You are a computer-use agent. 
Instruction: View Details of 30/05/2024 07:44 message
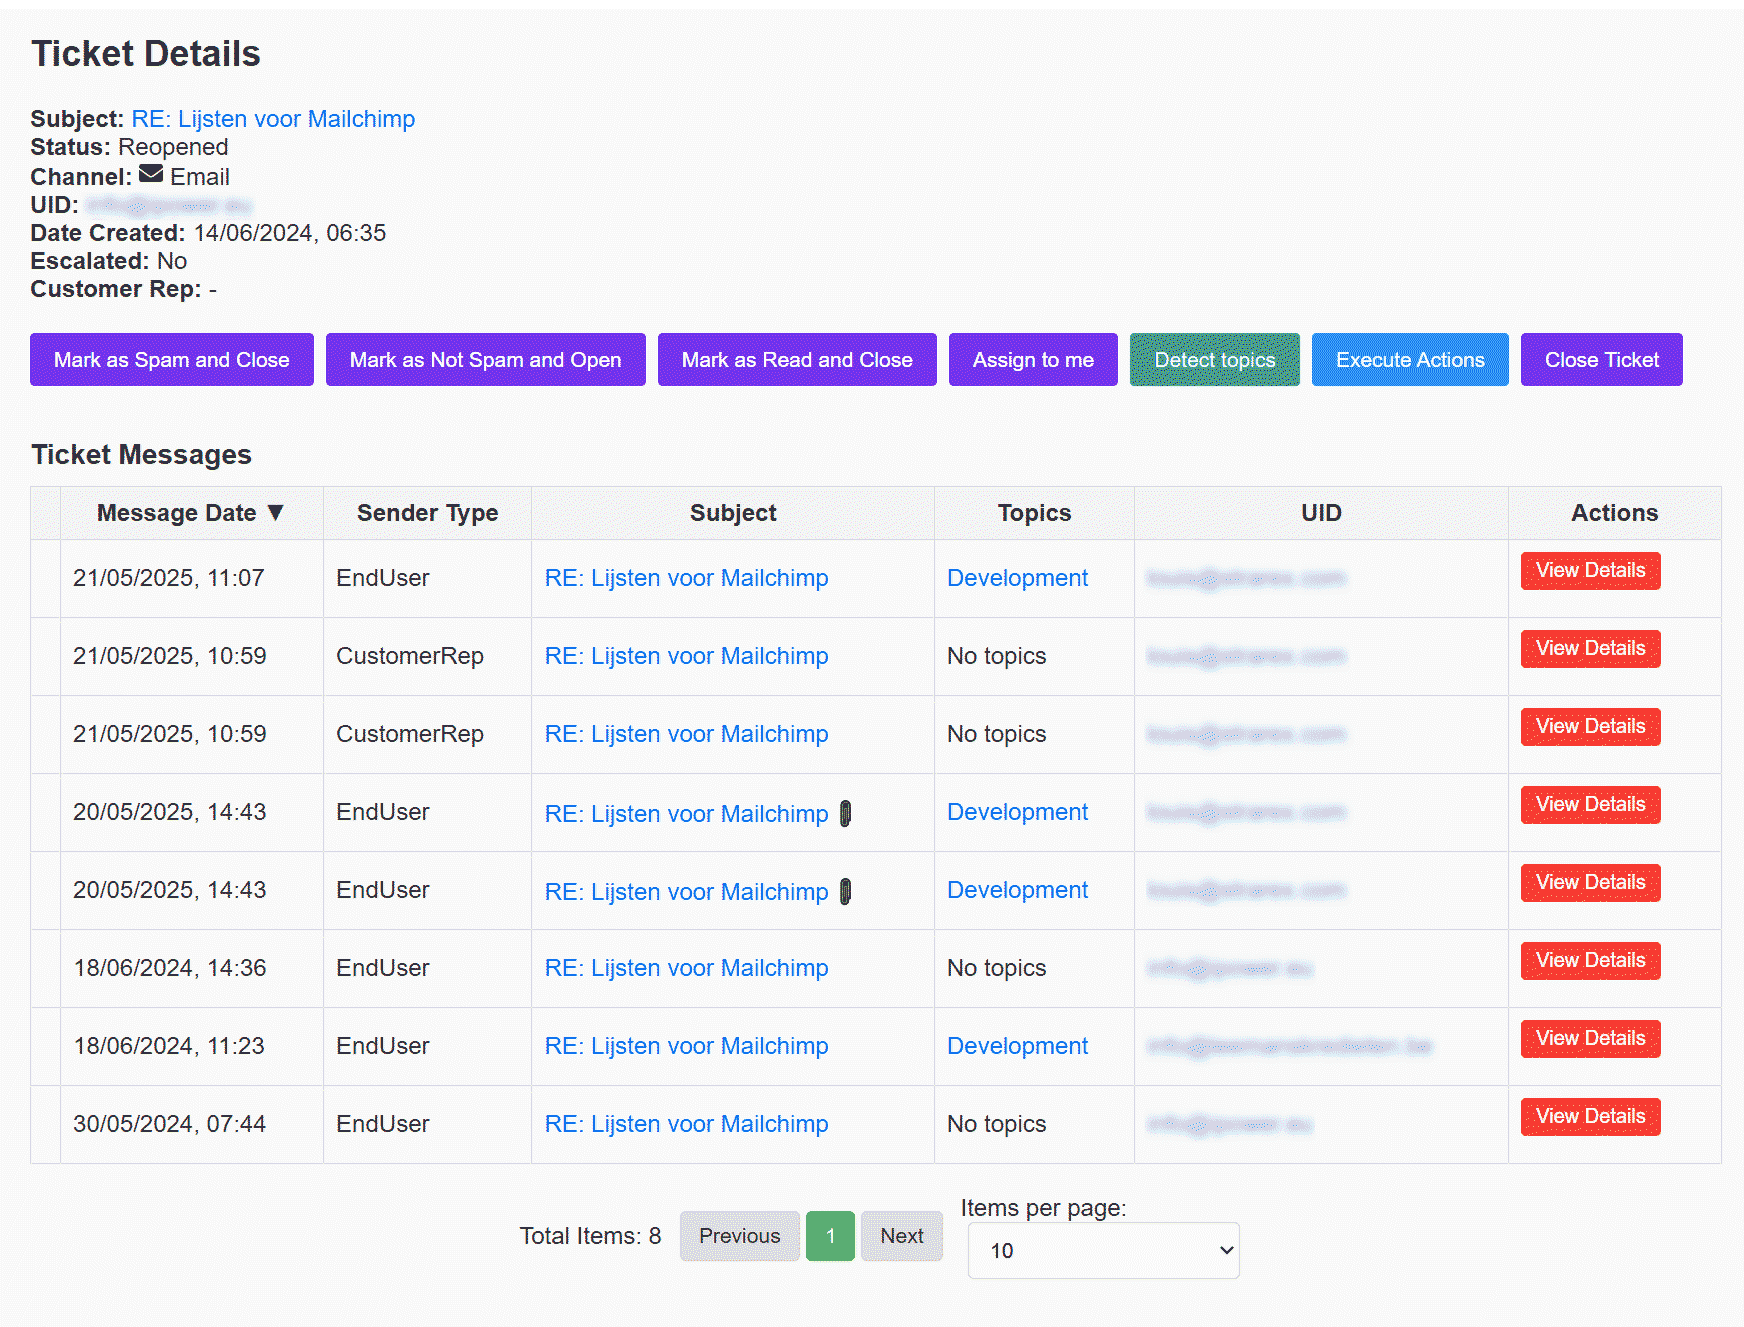click(x=1591, y=1116)
